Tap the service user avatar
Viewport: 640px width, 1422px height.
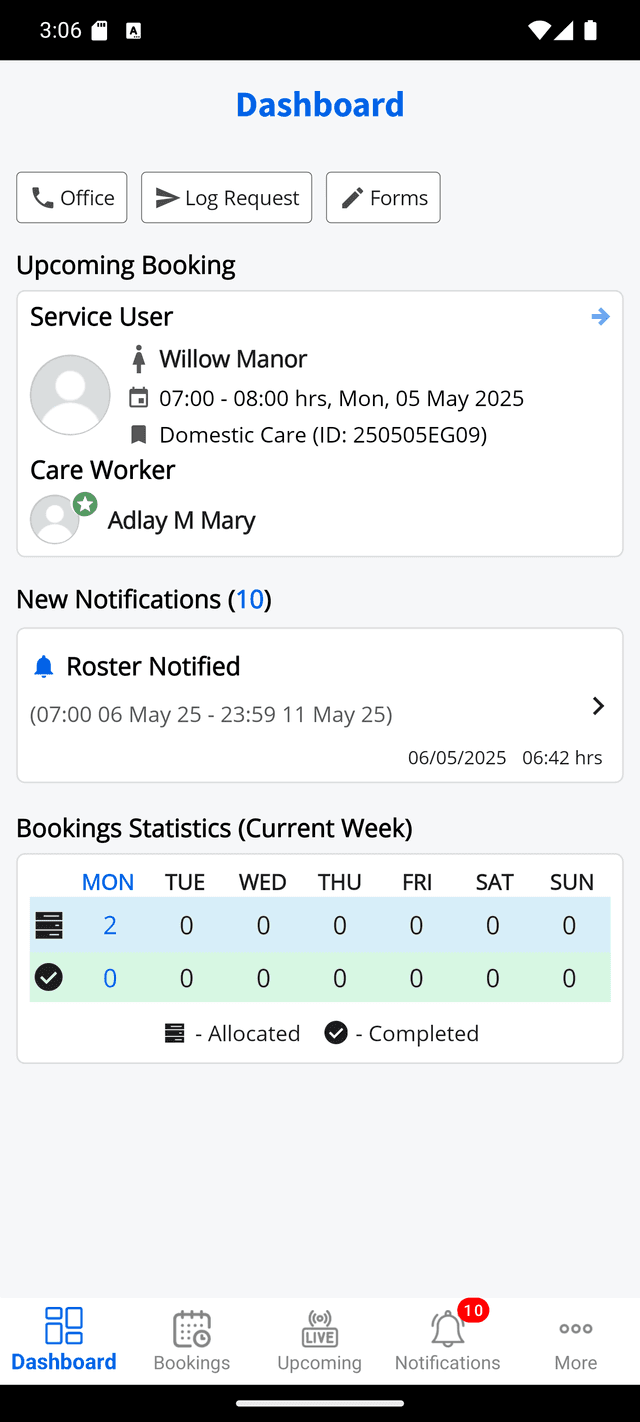click(70, 395)
